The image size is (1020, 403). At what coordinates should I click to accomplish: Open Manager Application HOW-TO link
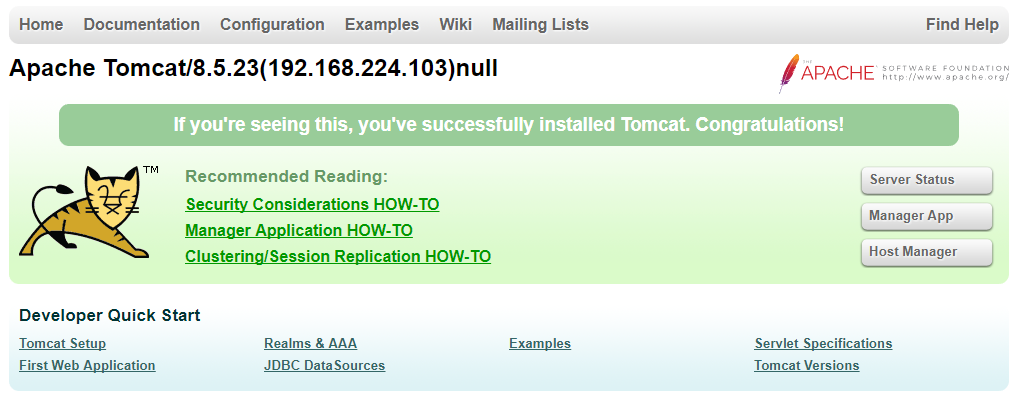[299, 231]
